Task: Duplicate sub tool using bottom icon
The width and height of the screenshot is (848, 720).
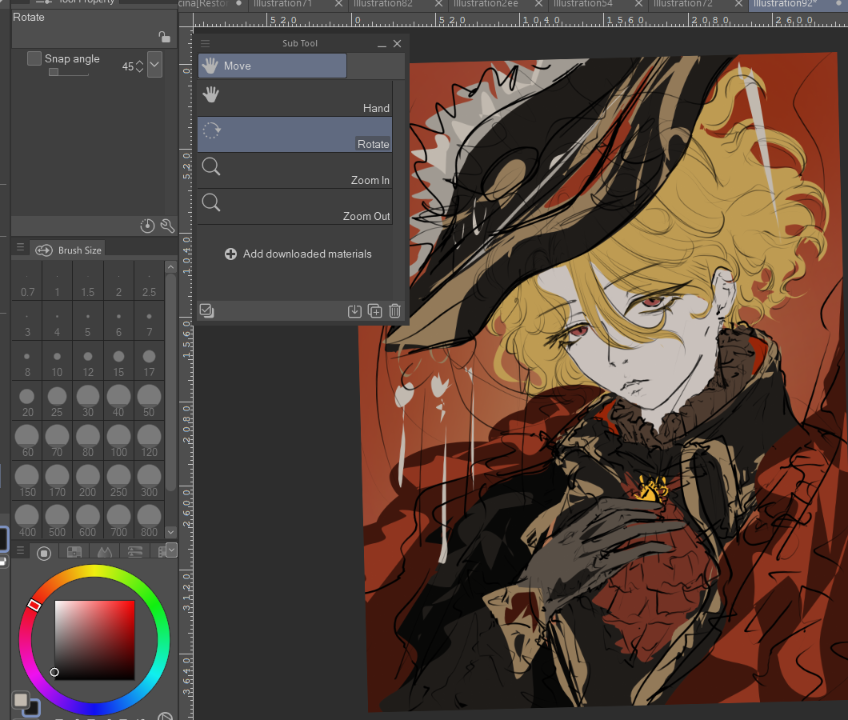Action: (375, 311)
